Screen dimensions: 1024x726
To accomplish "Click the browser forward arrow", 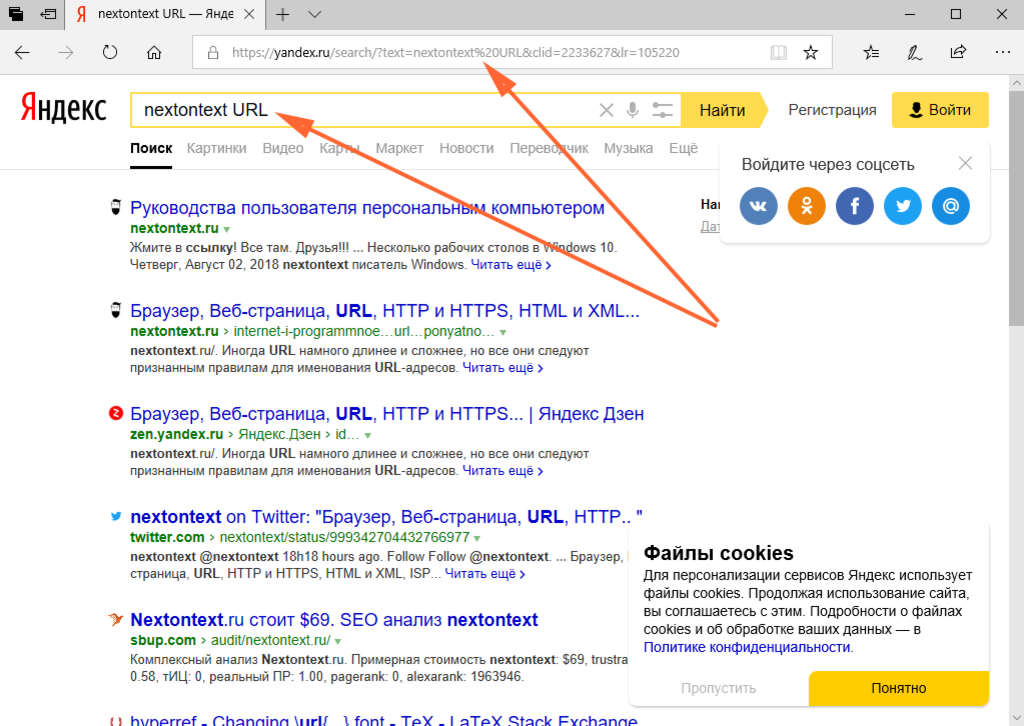I will click(x=66, y=52).
